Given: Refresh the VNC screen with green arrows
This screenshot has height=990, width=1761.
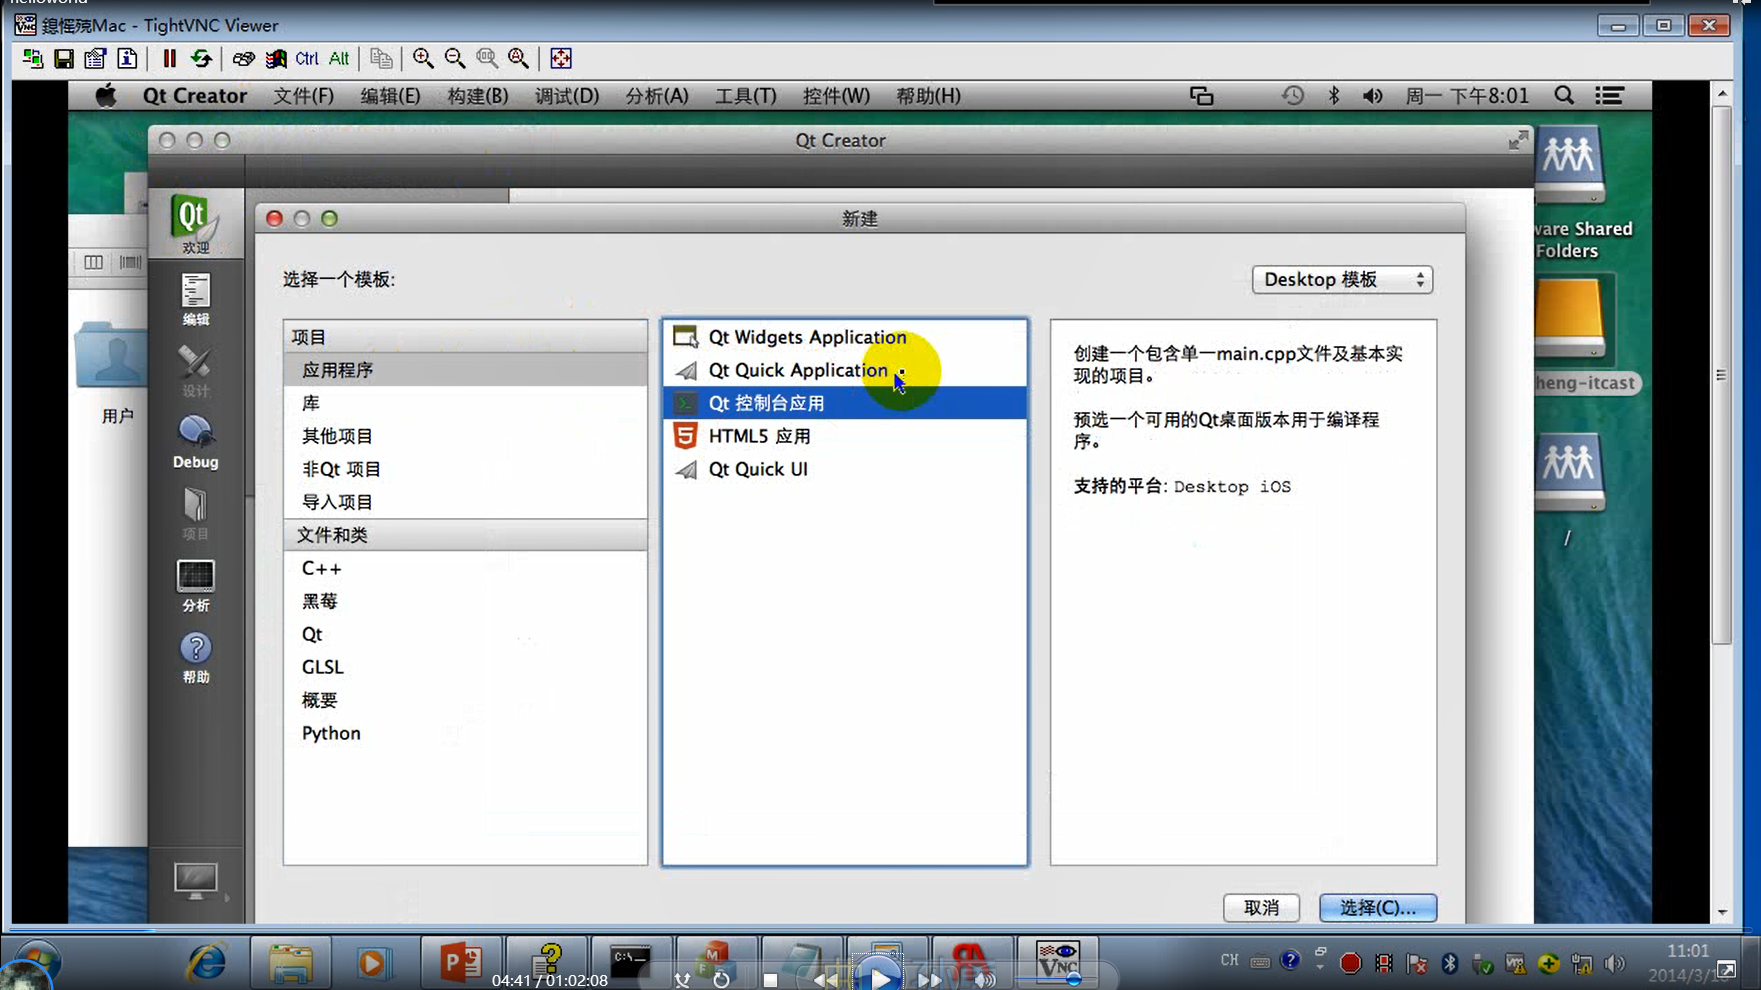Looking at the screenshot, I should (201, 59).
